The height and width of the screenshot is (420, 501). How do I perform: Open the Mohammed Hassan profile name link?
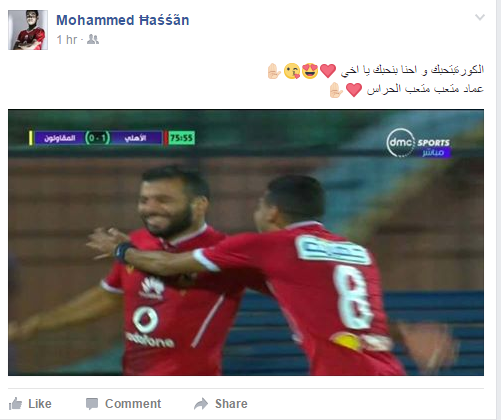point(123,20)
